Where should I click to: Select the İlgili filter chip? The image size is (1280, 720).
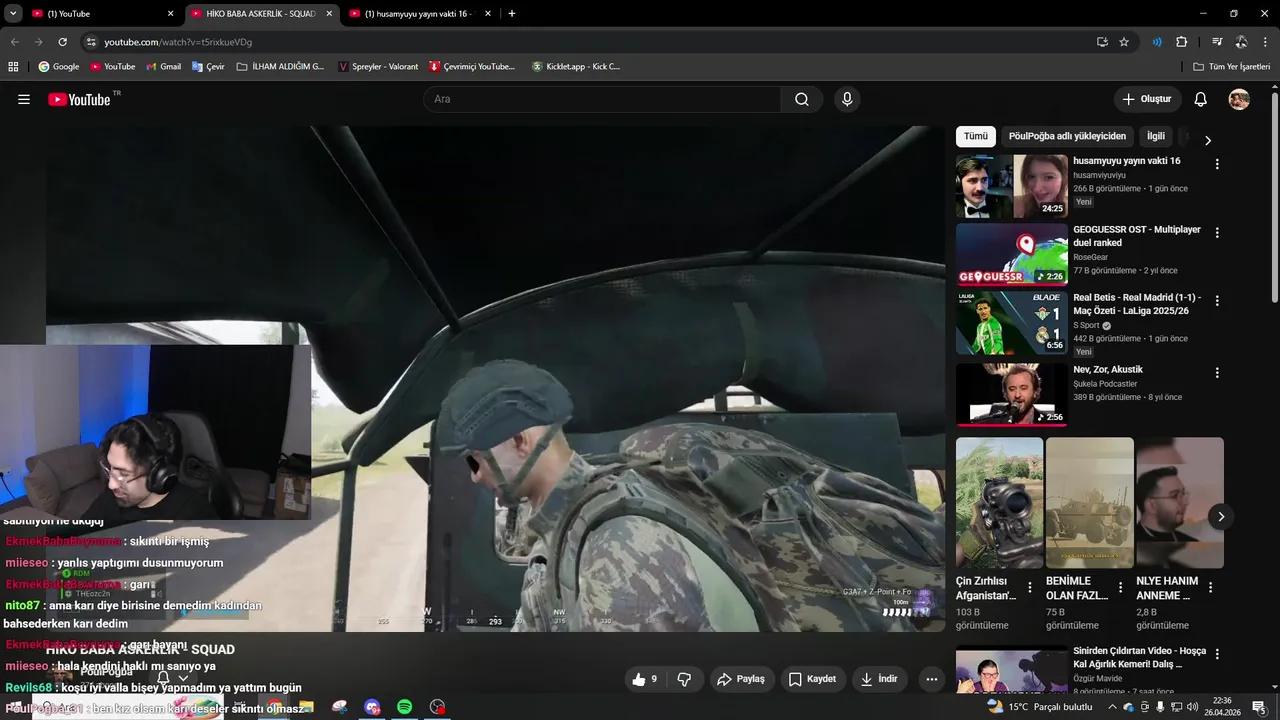coord(1156,136)
